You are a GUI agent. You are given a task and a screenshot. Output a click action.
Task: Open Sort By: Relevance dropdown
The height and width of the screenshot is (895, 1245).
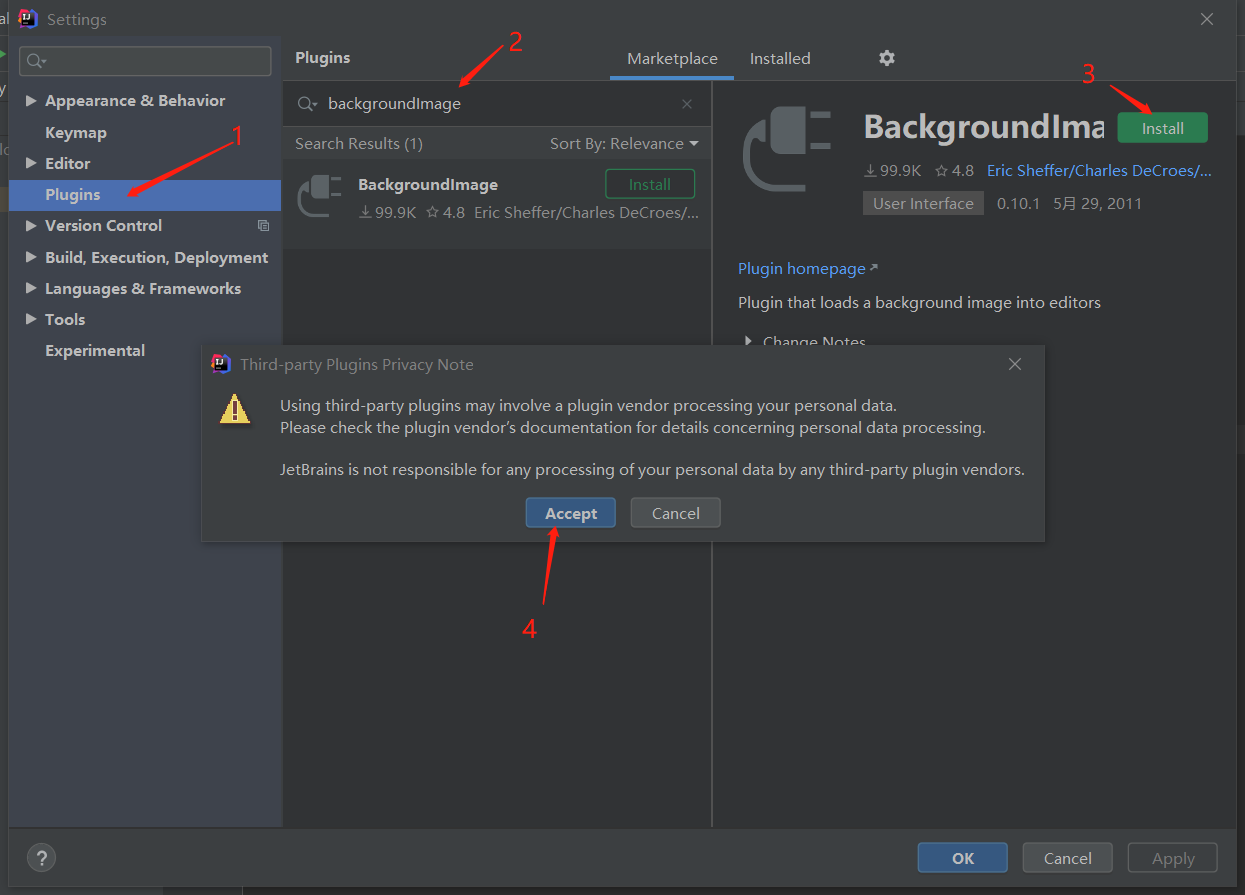(624, 144)
